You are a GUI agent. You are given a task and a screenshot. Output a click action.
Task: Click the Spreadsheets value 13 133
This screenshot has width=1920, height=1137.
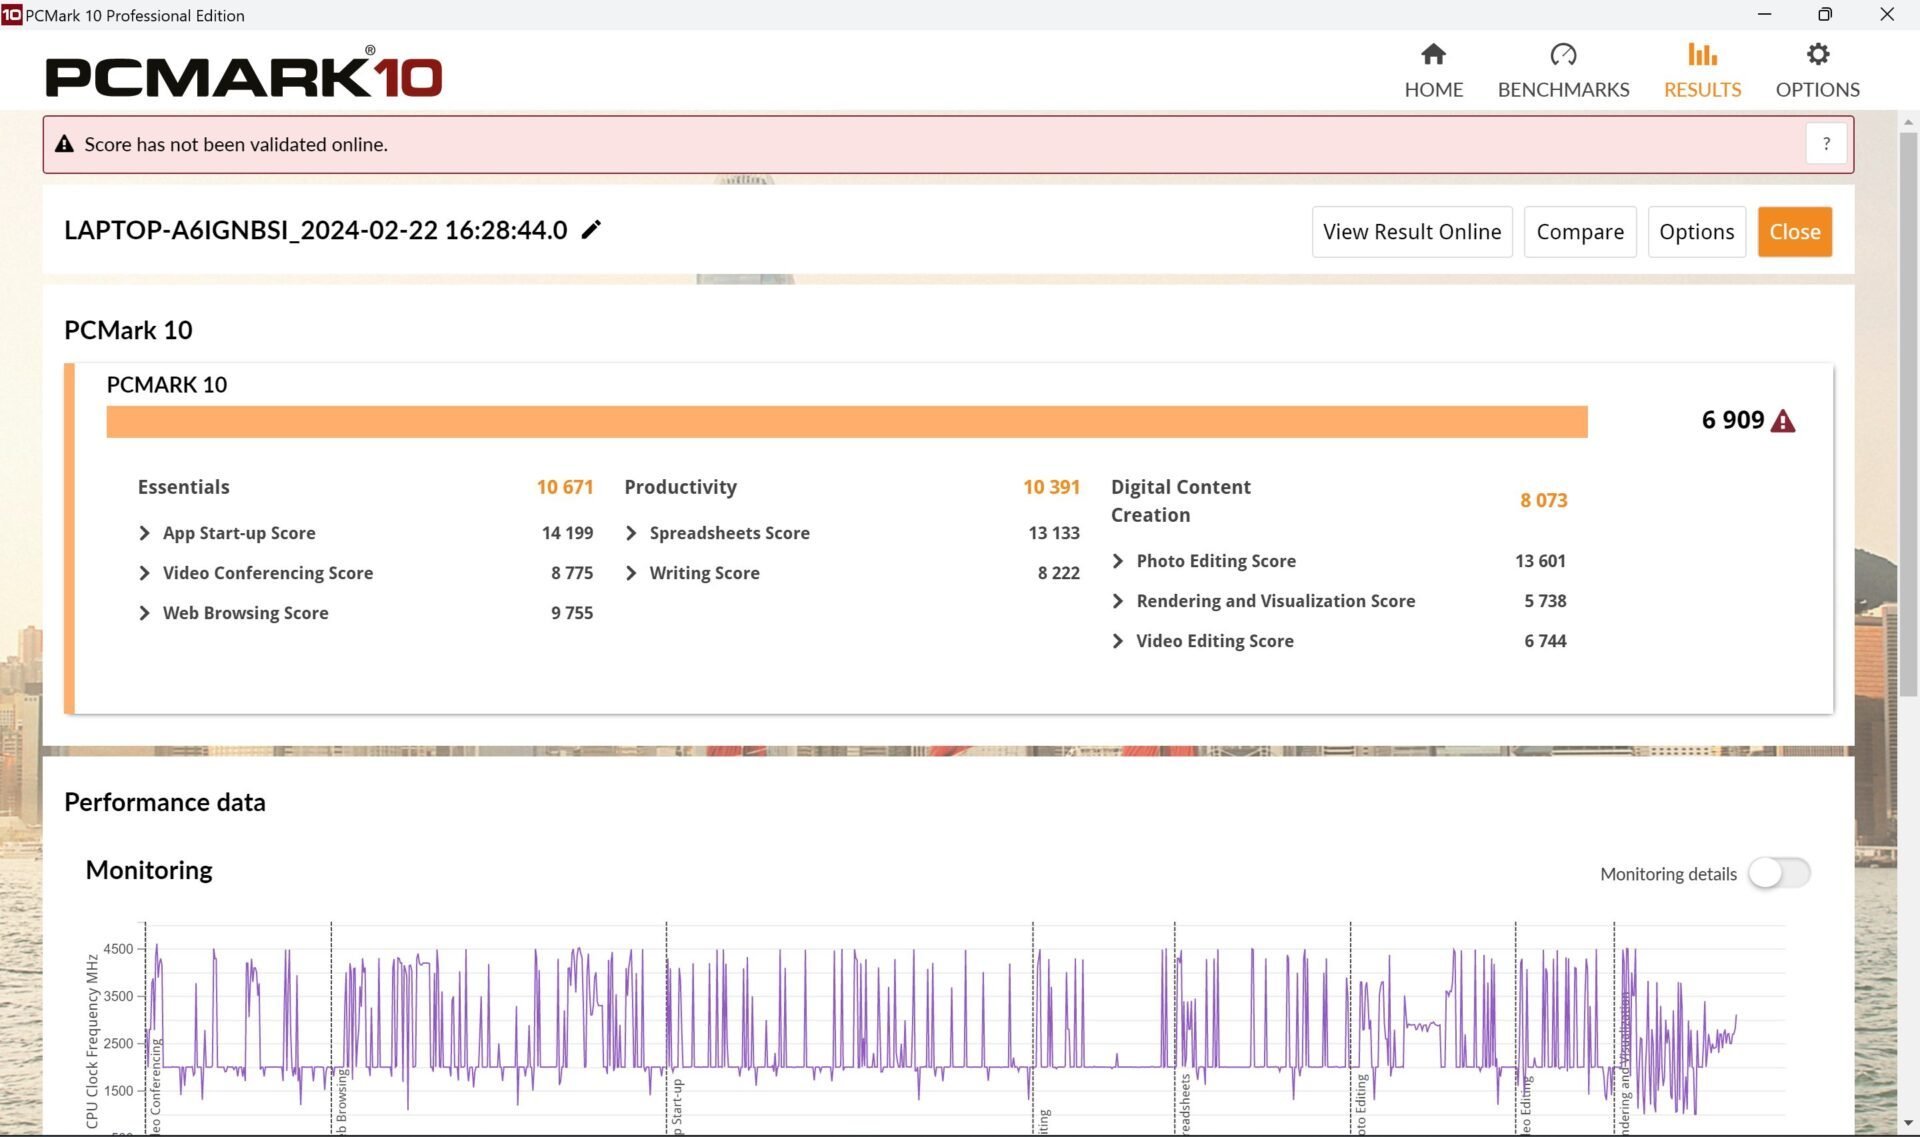[x=1054, y=533]
